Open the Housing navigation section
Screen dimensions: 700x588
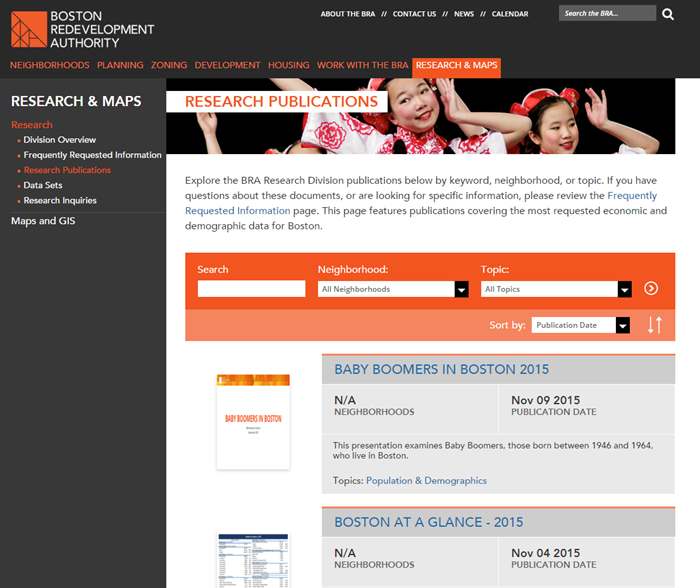tap(288, 66)
